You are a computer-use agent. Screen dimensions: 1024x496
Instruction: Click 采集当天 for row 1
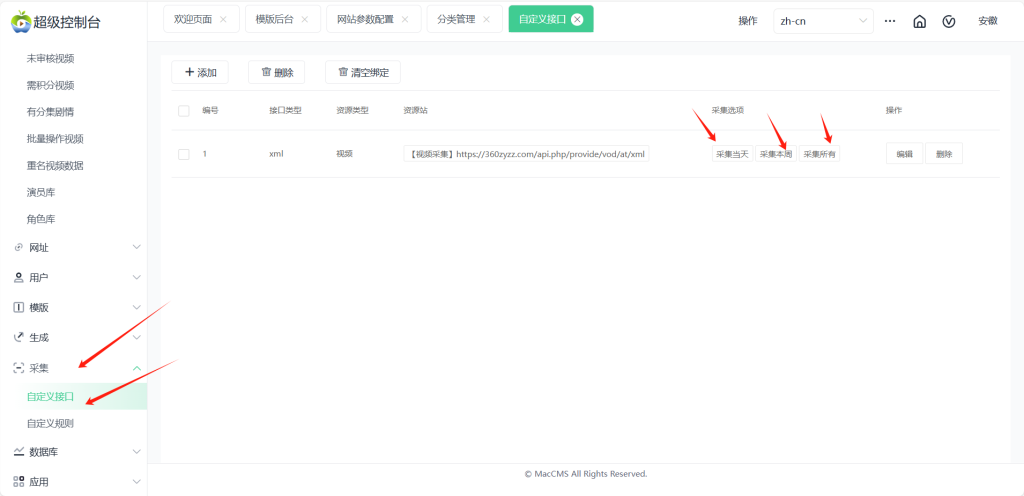pyautogui.click(x=733, y=154)
